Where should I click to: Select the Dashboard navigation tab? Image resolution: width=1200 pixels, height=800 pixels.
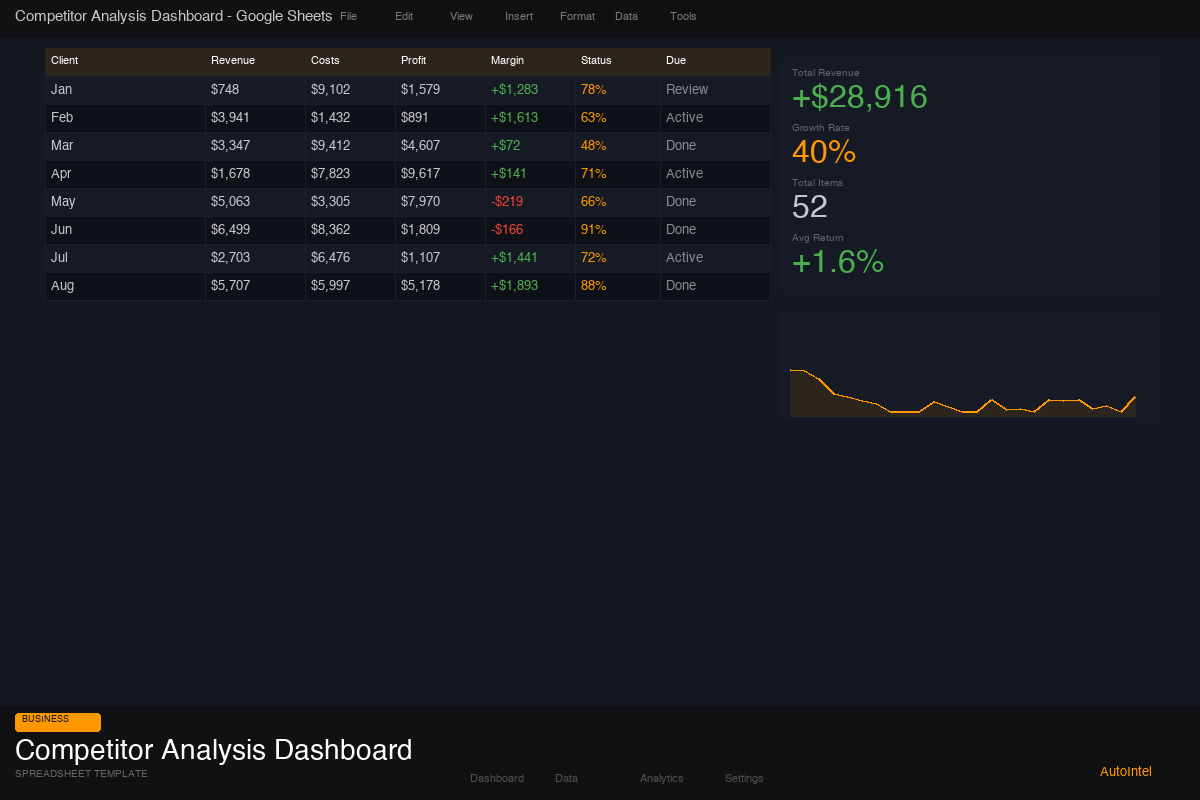(x=497, y=778)
